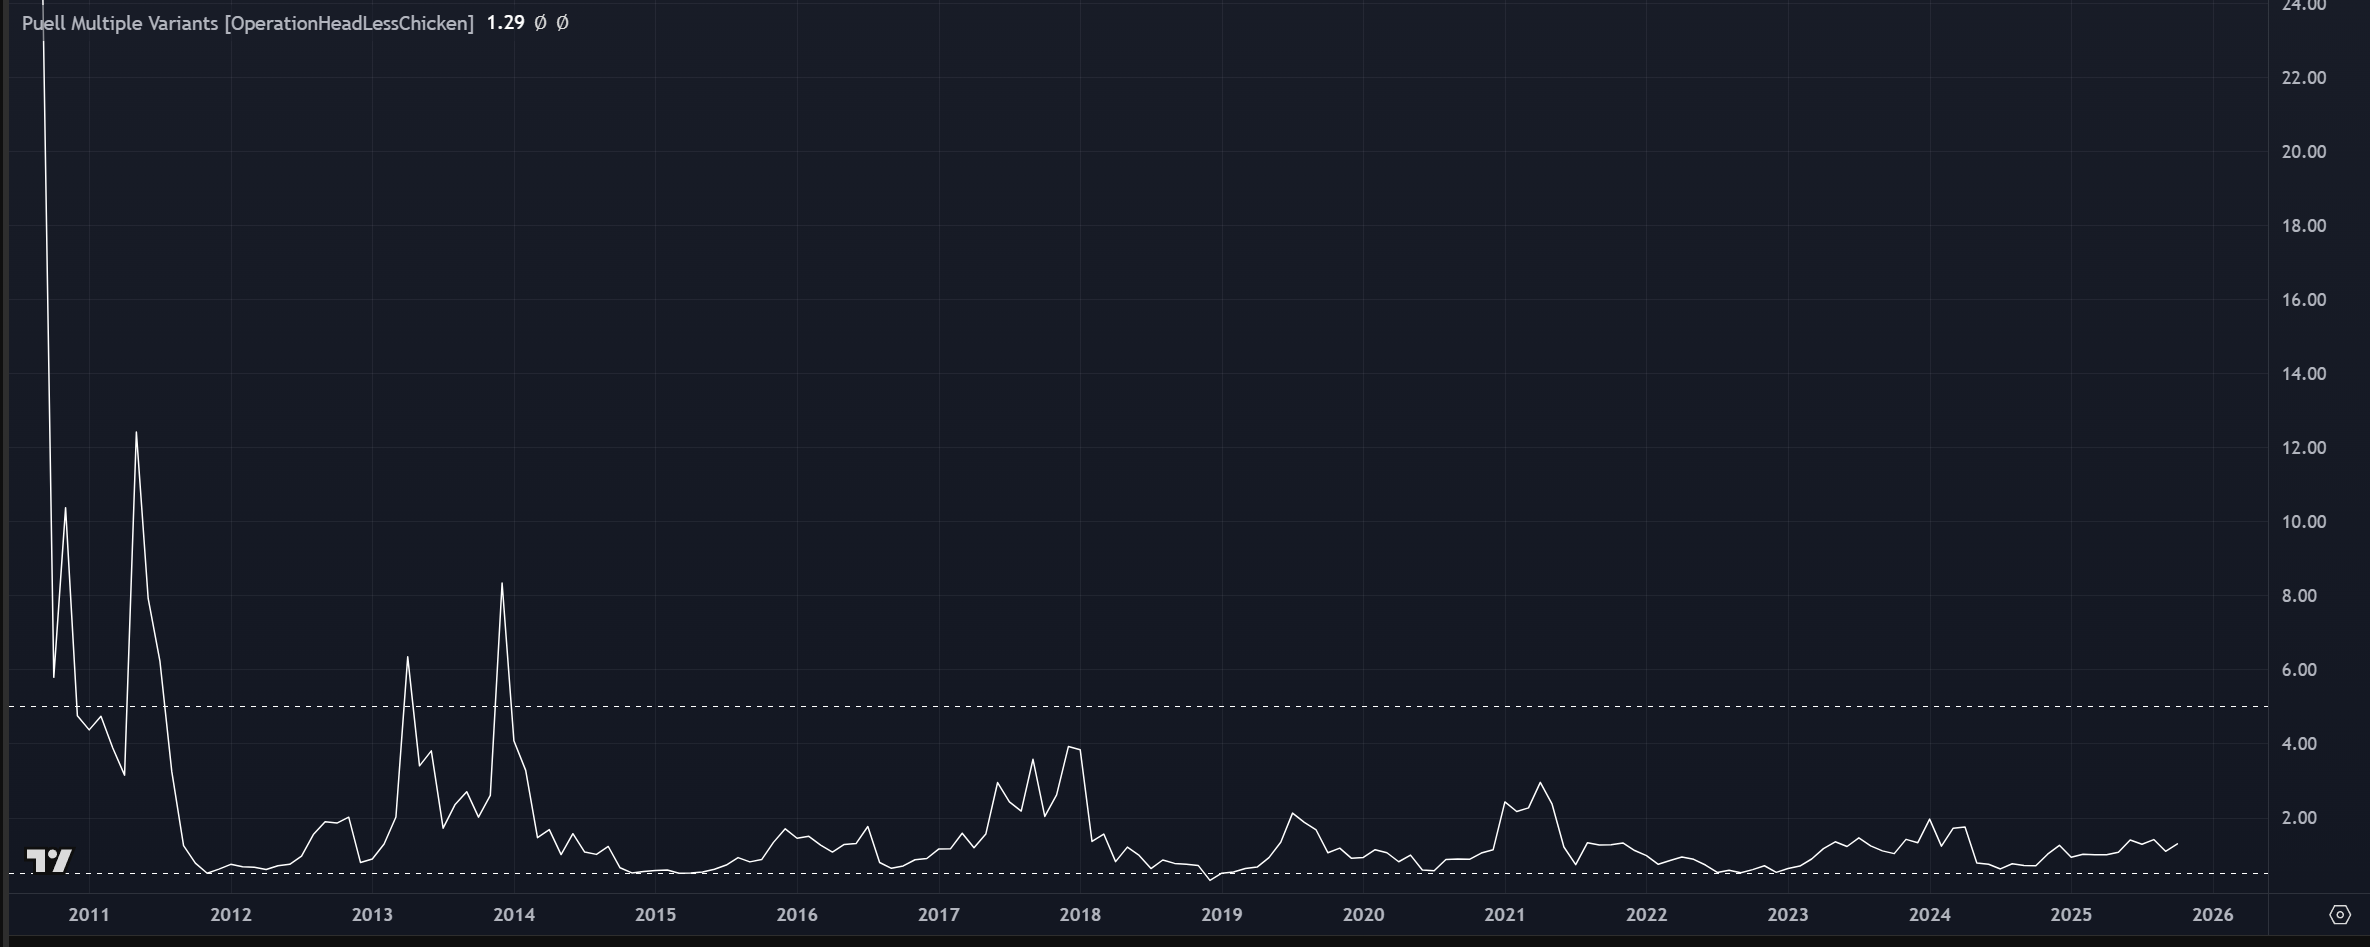Viewport: 2370px width, 947px height.
Task: Click the 1.29 indicator value
Action: tap(505, 23)
